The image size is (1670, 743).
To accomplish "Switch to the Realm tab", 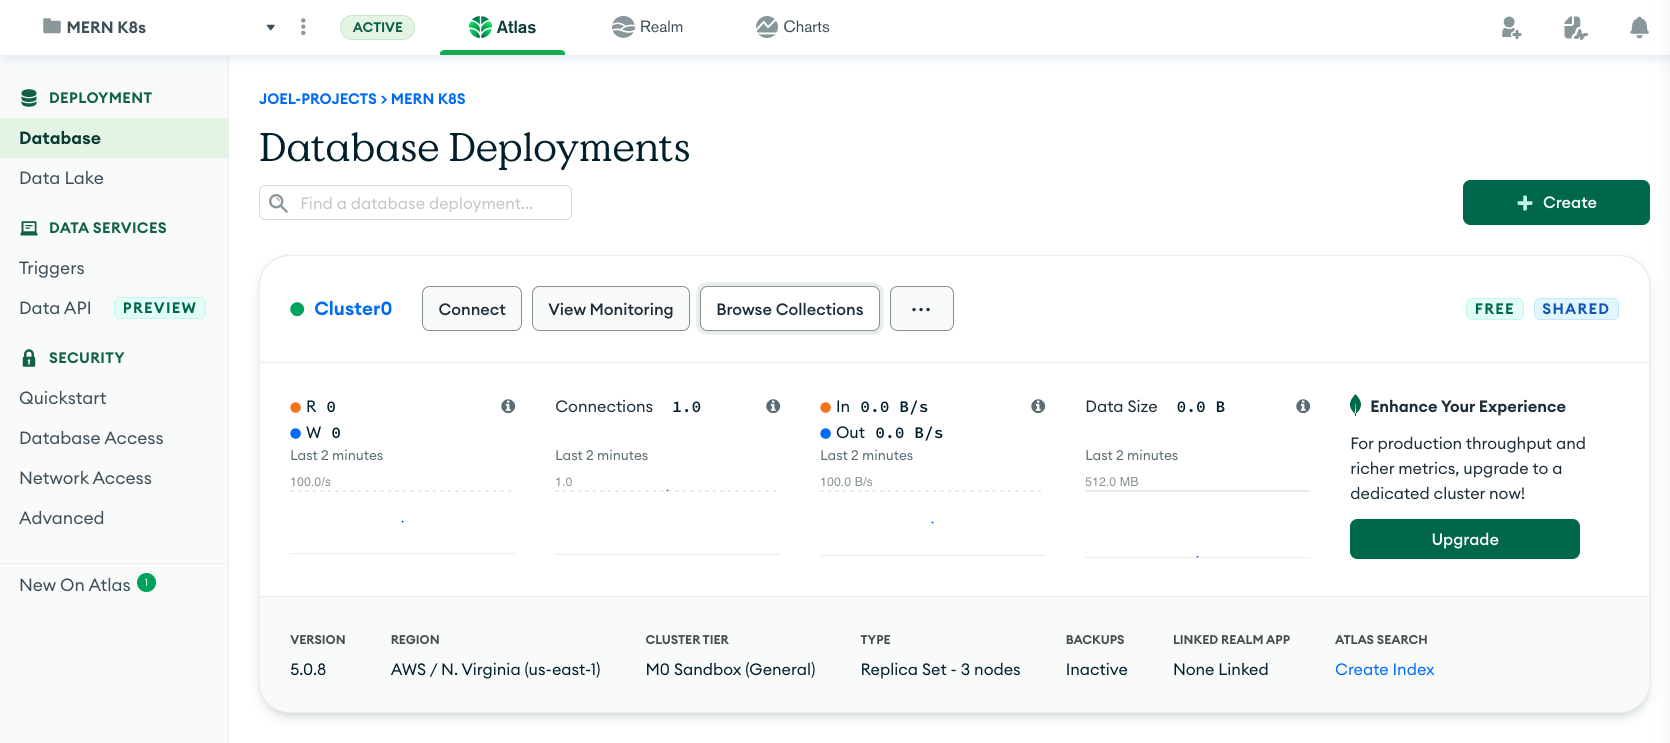I will click(648, 27).
